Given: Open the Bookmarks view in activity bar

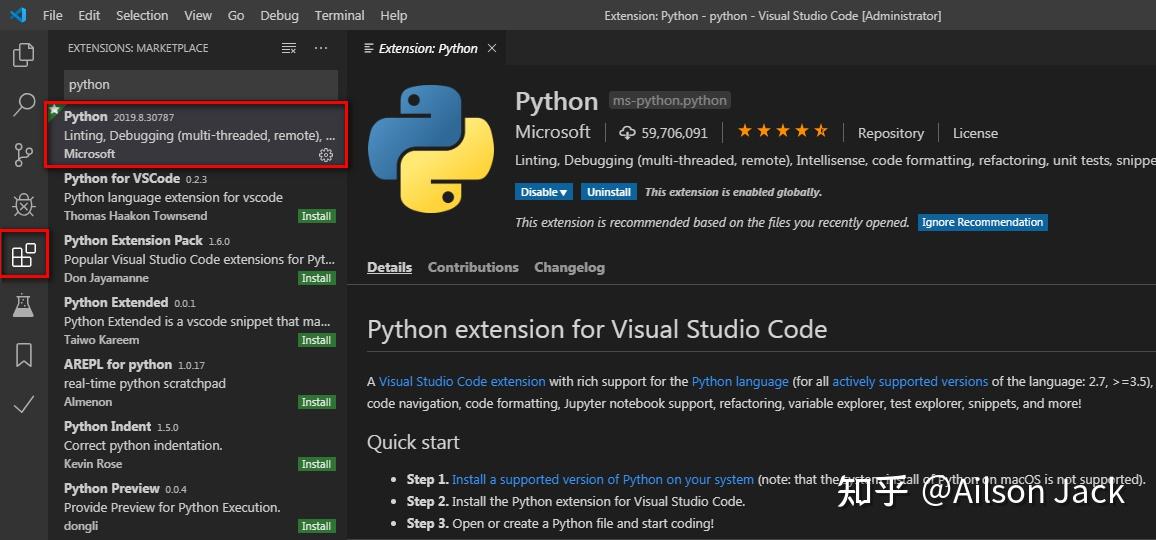Looking at the screenshot, I should click(24, 355).
